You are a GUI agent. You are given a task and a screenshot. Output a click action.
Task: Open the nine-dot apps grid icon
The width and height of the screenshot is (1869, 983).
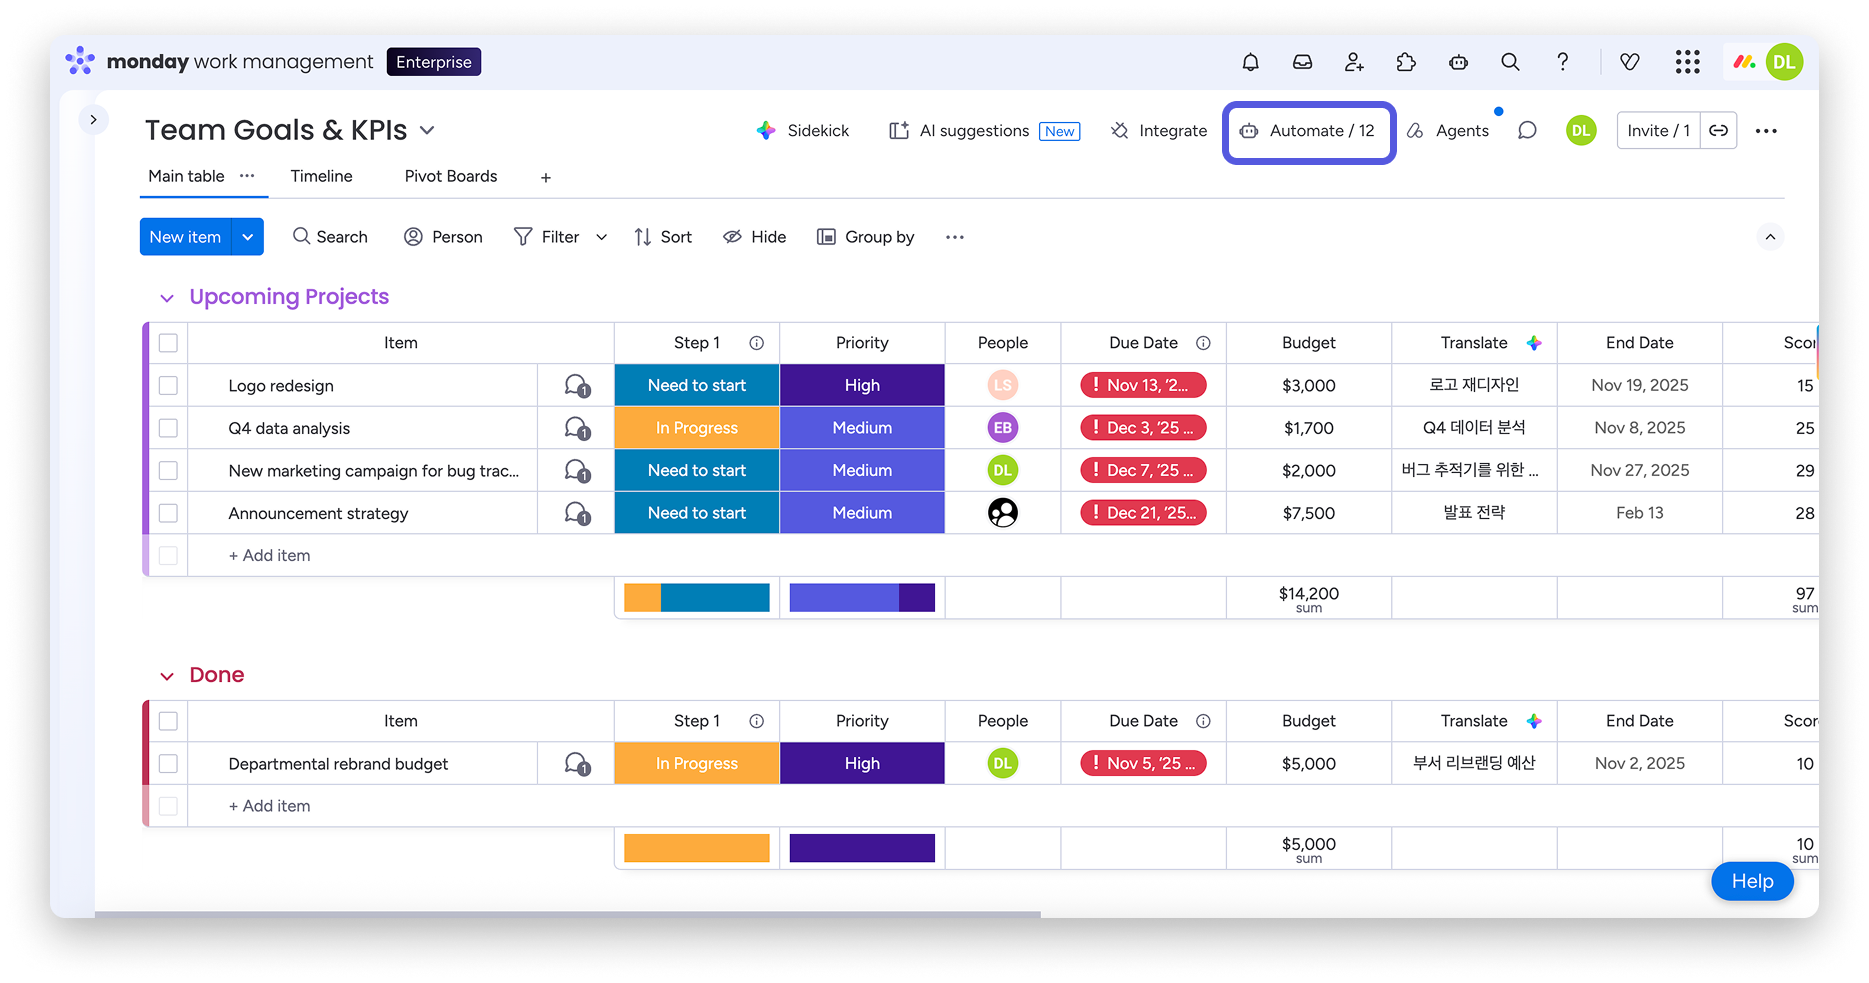(x=1687, y=62)
